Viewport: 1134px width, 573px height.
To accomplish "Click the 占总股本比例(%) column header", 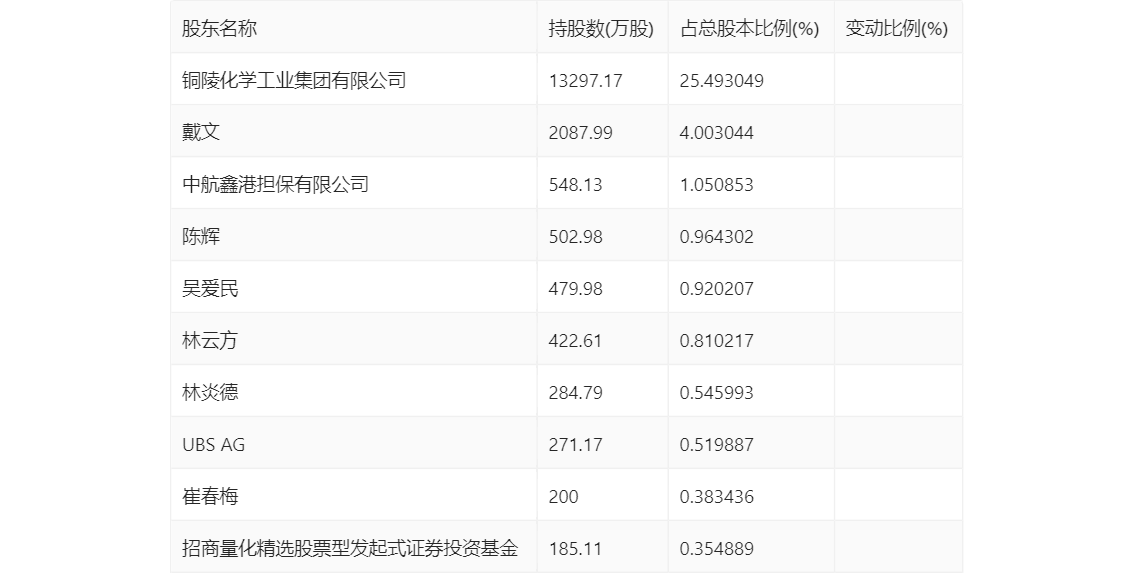I will [749, 28].
